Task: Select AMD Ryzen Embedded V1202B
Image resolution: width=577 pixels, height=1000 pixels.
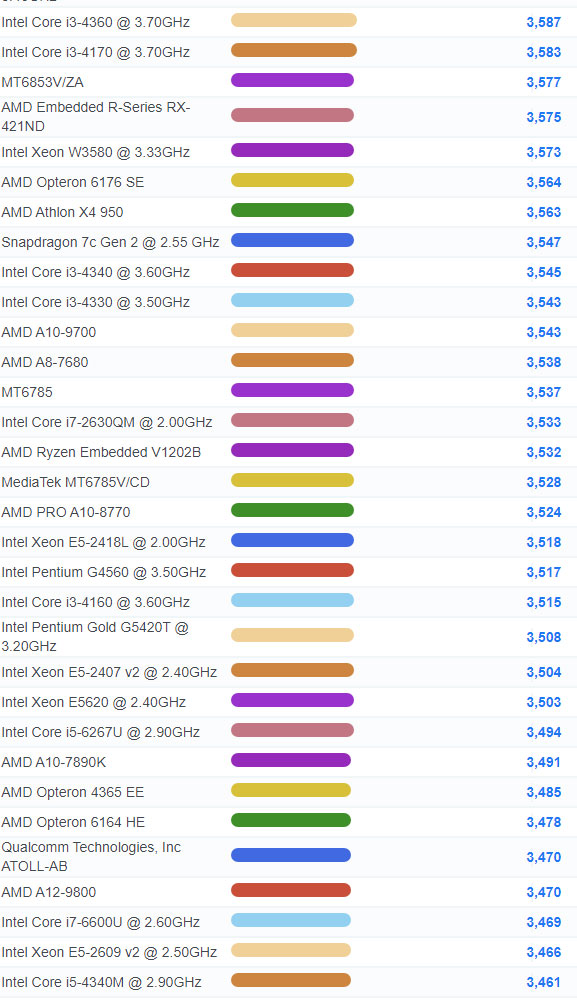Action: [x=101, y=452]
